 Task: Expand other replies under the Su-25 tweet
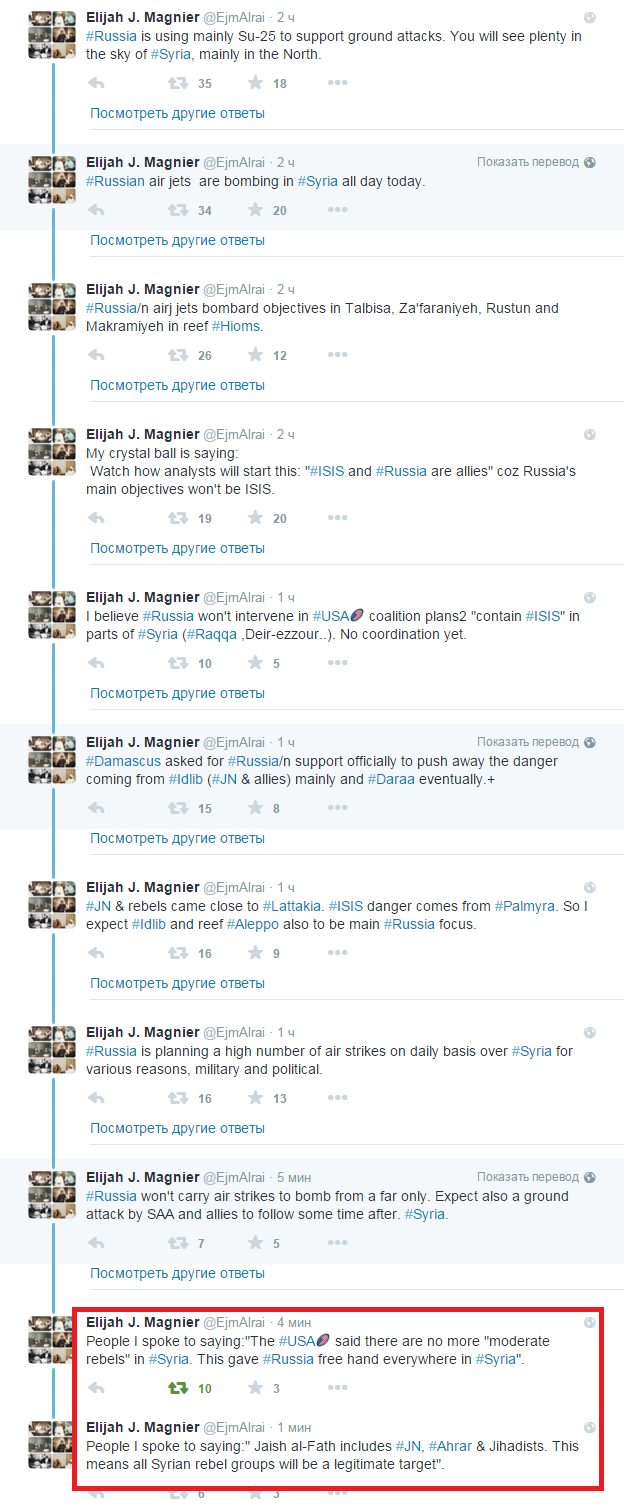(177, 113)
